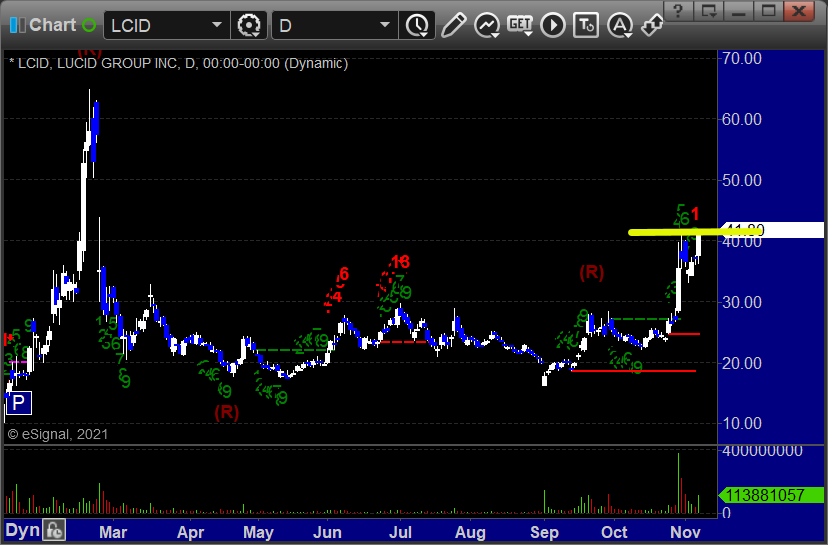This screenshot has width=828, height=545.
Task: Click the 41.80 current price label
Action: 772,230
